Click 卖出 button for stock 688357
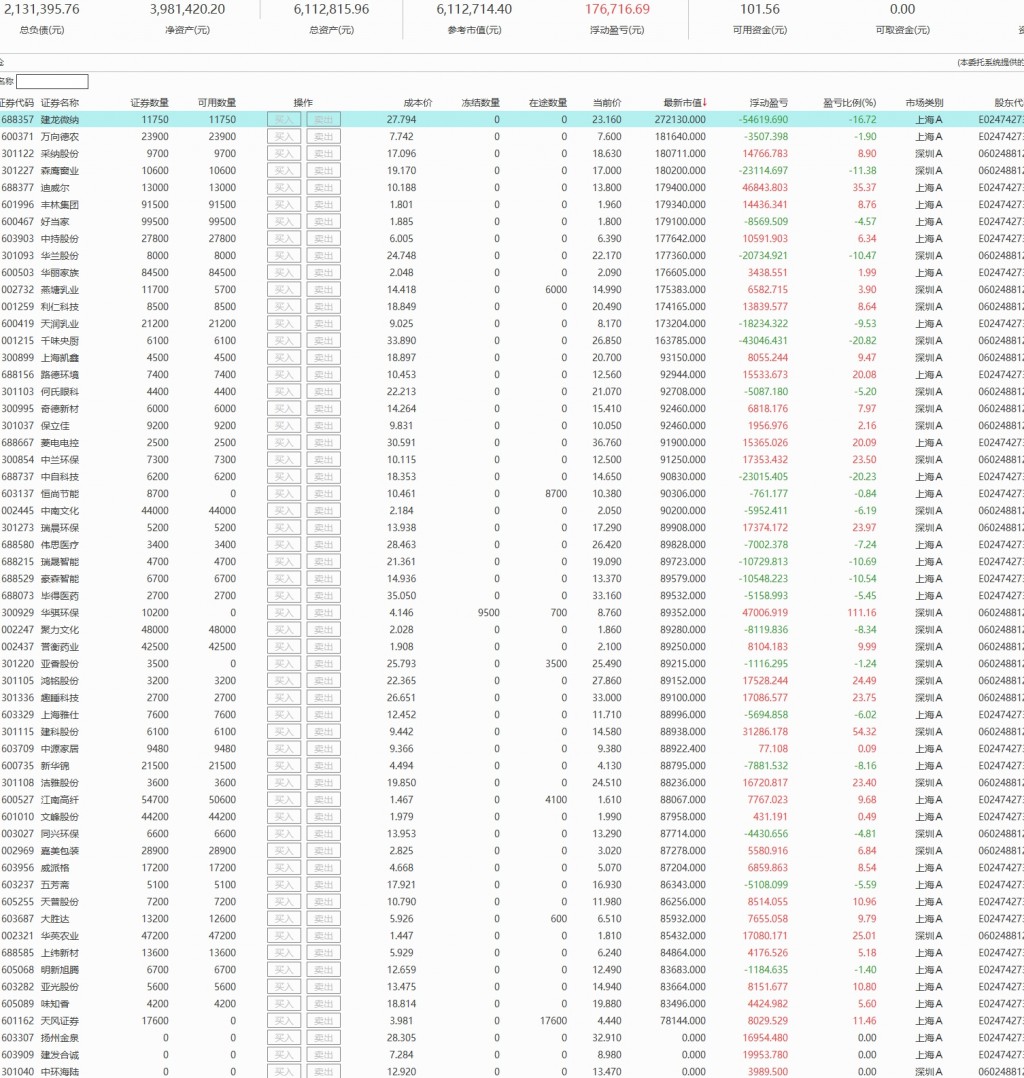 click(x=323, y=120)
